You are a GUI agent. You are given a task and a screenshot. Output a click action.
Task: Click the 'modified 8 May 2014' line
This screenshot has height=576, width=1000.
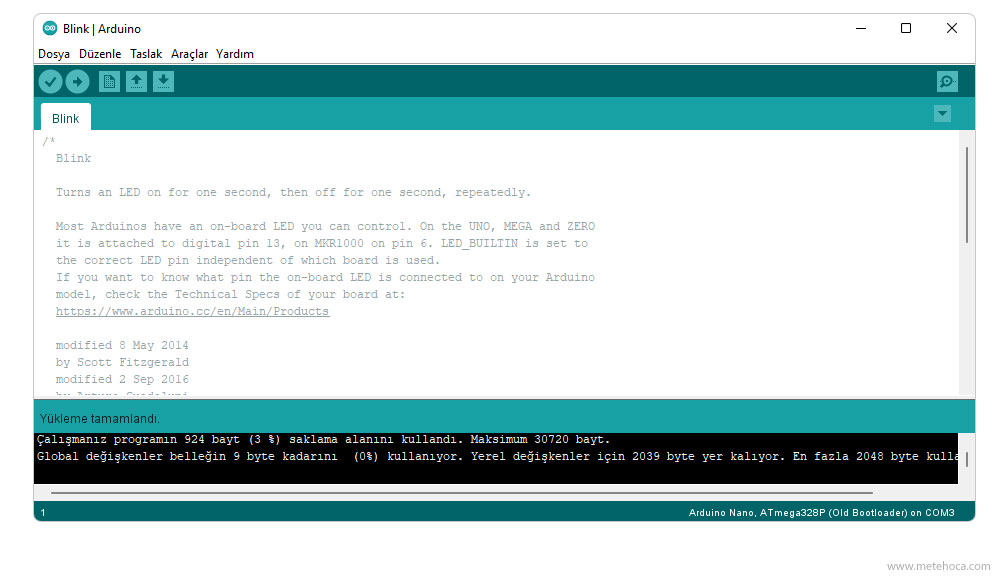tap(122, 345)
